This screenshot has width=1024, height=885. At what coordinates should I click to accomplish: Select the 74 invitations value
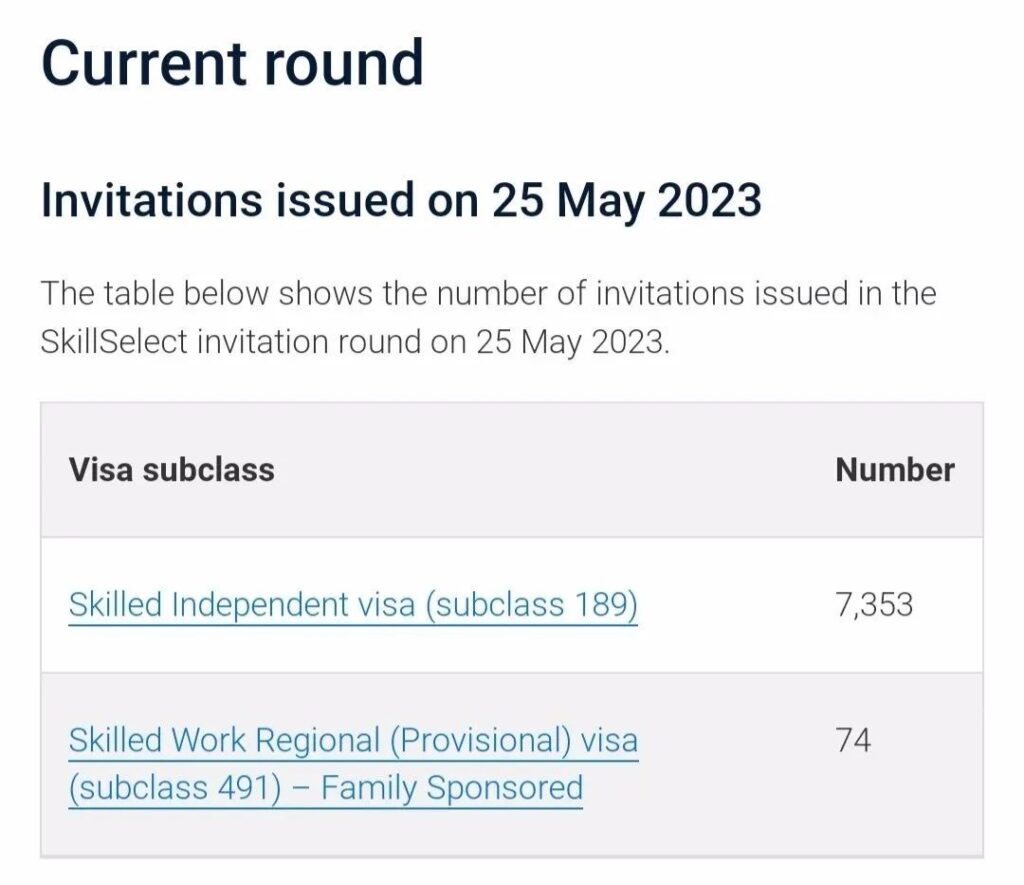click(x=853, y=741)
